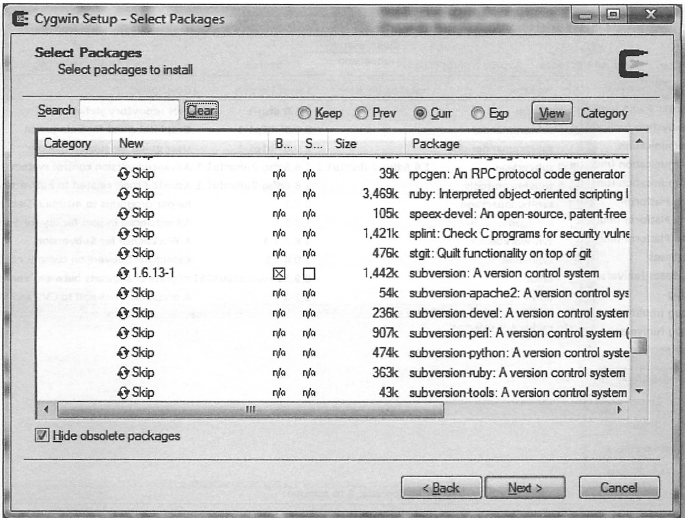Viewport: 685px width, 518px height.
Task: Click the View button
Action: click(x=551, y=113)
